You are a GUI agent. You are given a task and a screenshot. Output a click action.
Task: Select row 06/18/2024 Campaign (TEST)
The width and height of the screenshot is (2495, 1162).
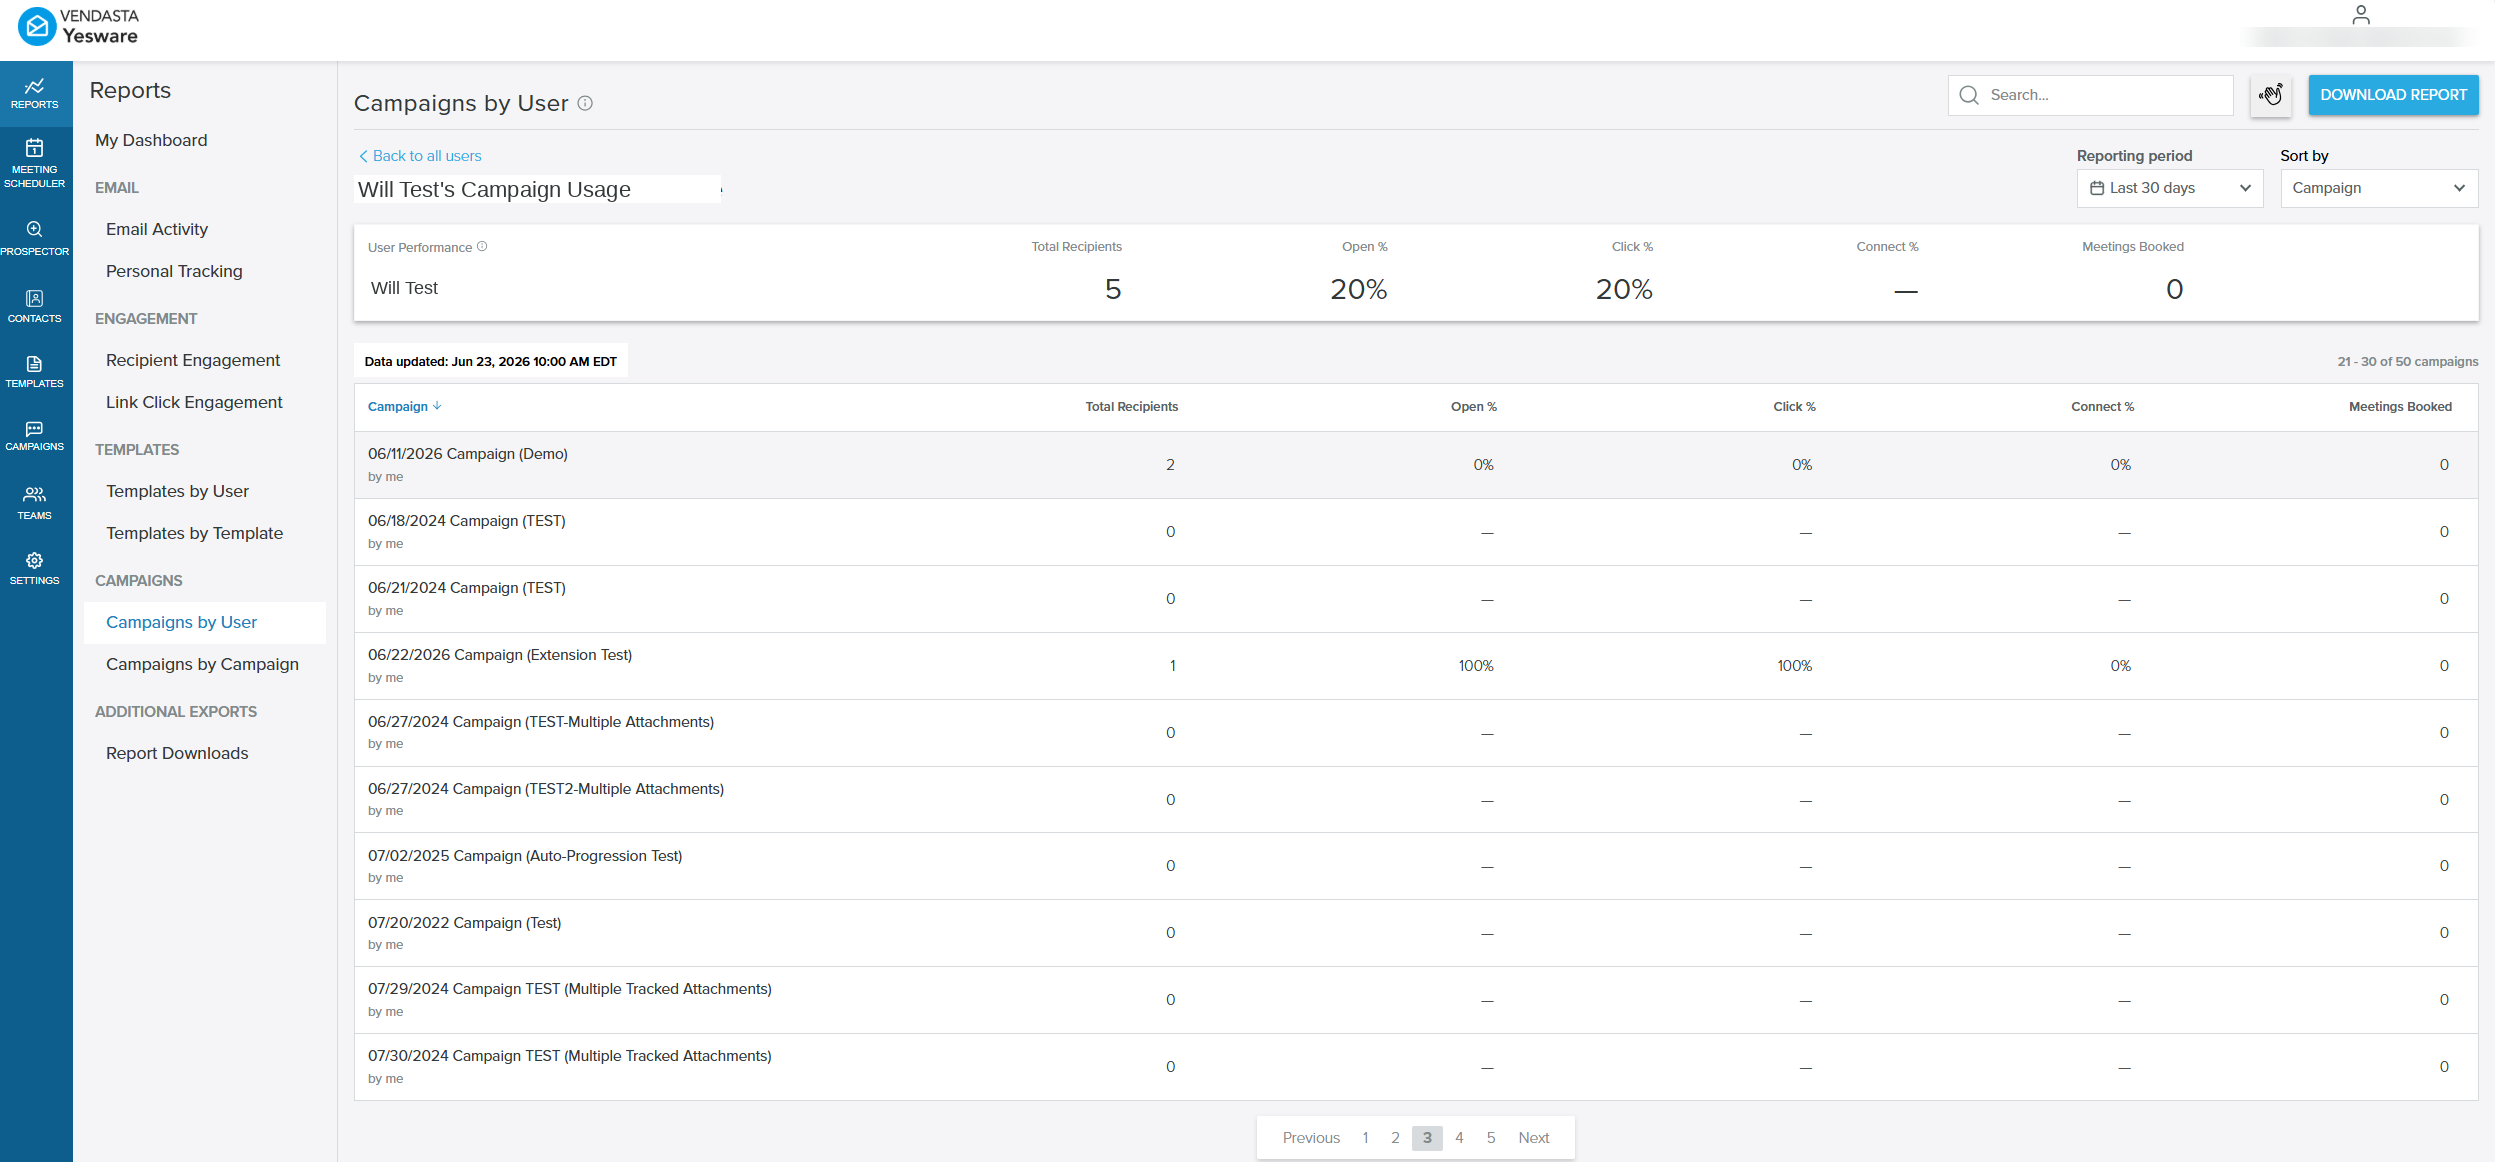[1416, 532]
